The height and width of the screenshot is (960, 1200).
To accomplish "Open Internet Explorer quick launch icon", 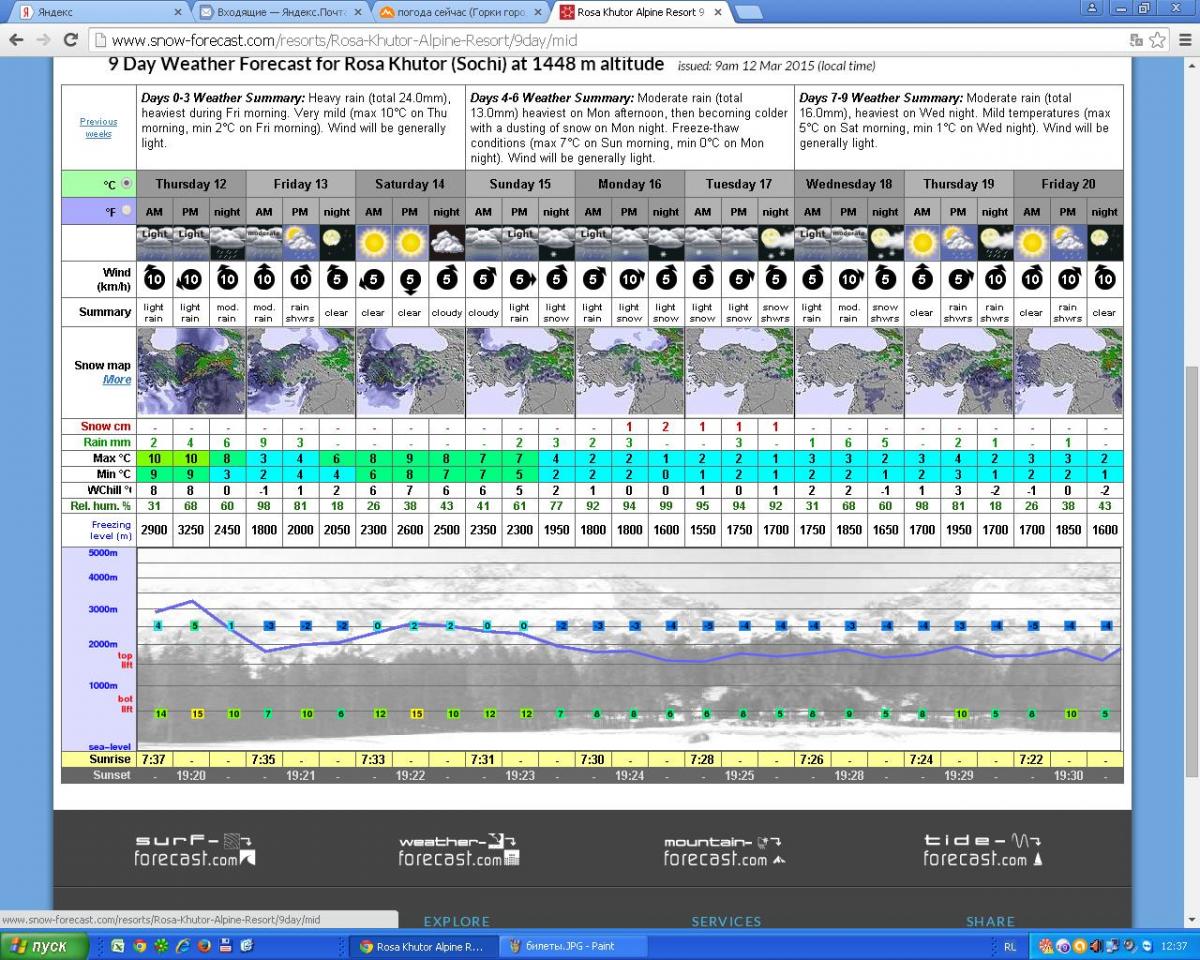I will pyautogui.click(x=182, y=945).
